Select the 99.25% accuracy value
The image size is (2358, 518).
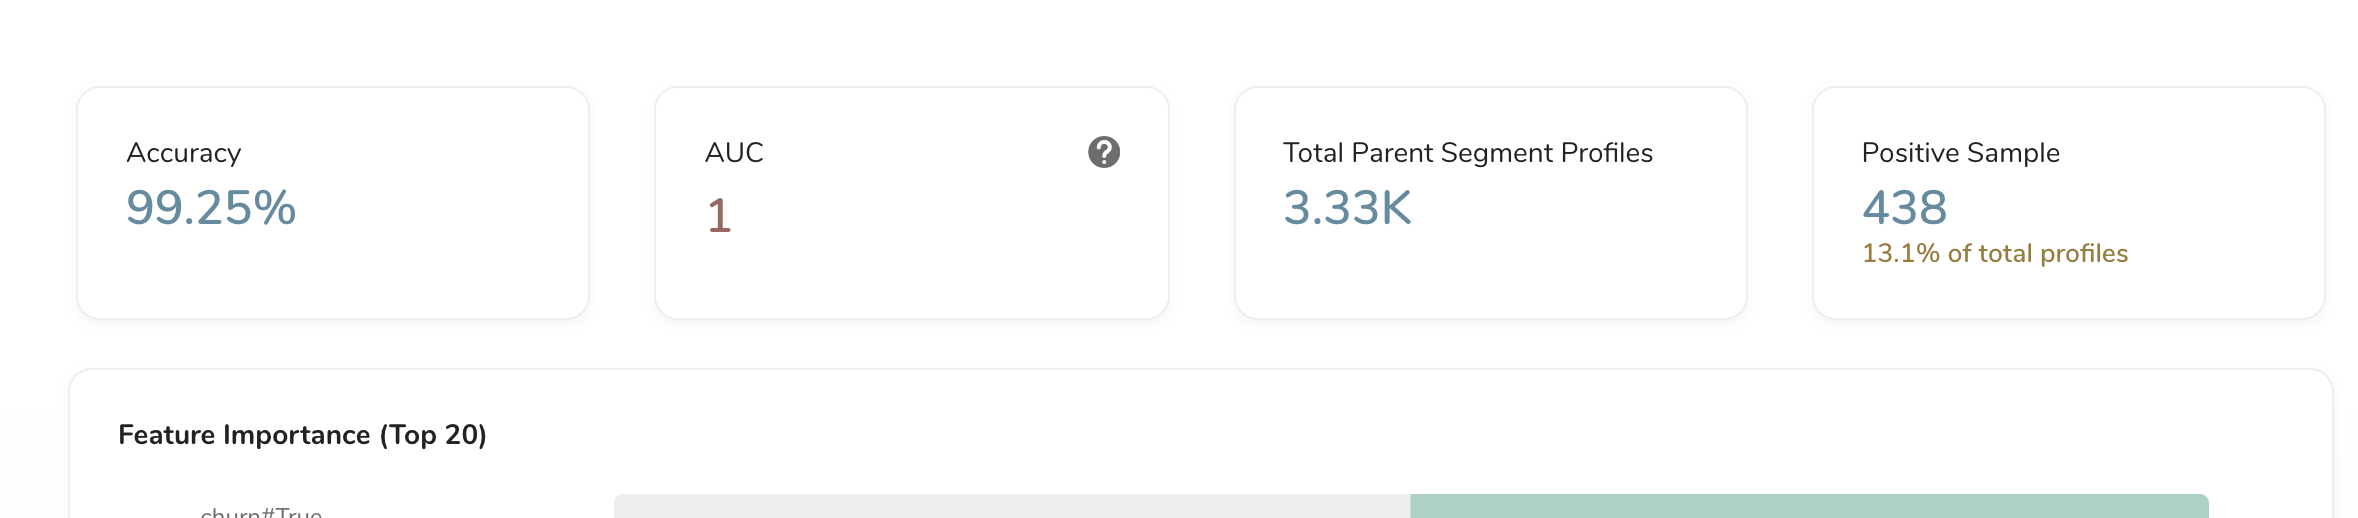click(x=210, y=208)
